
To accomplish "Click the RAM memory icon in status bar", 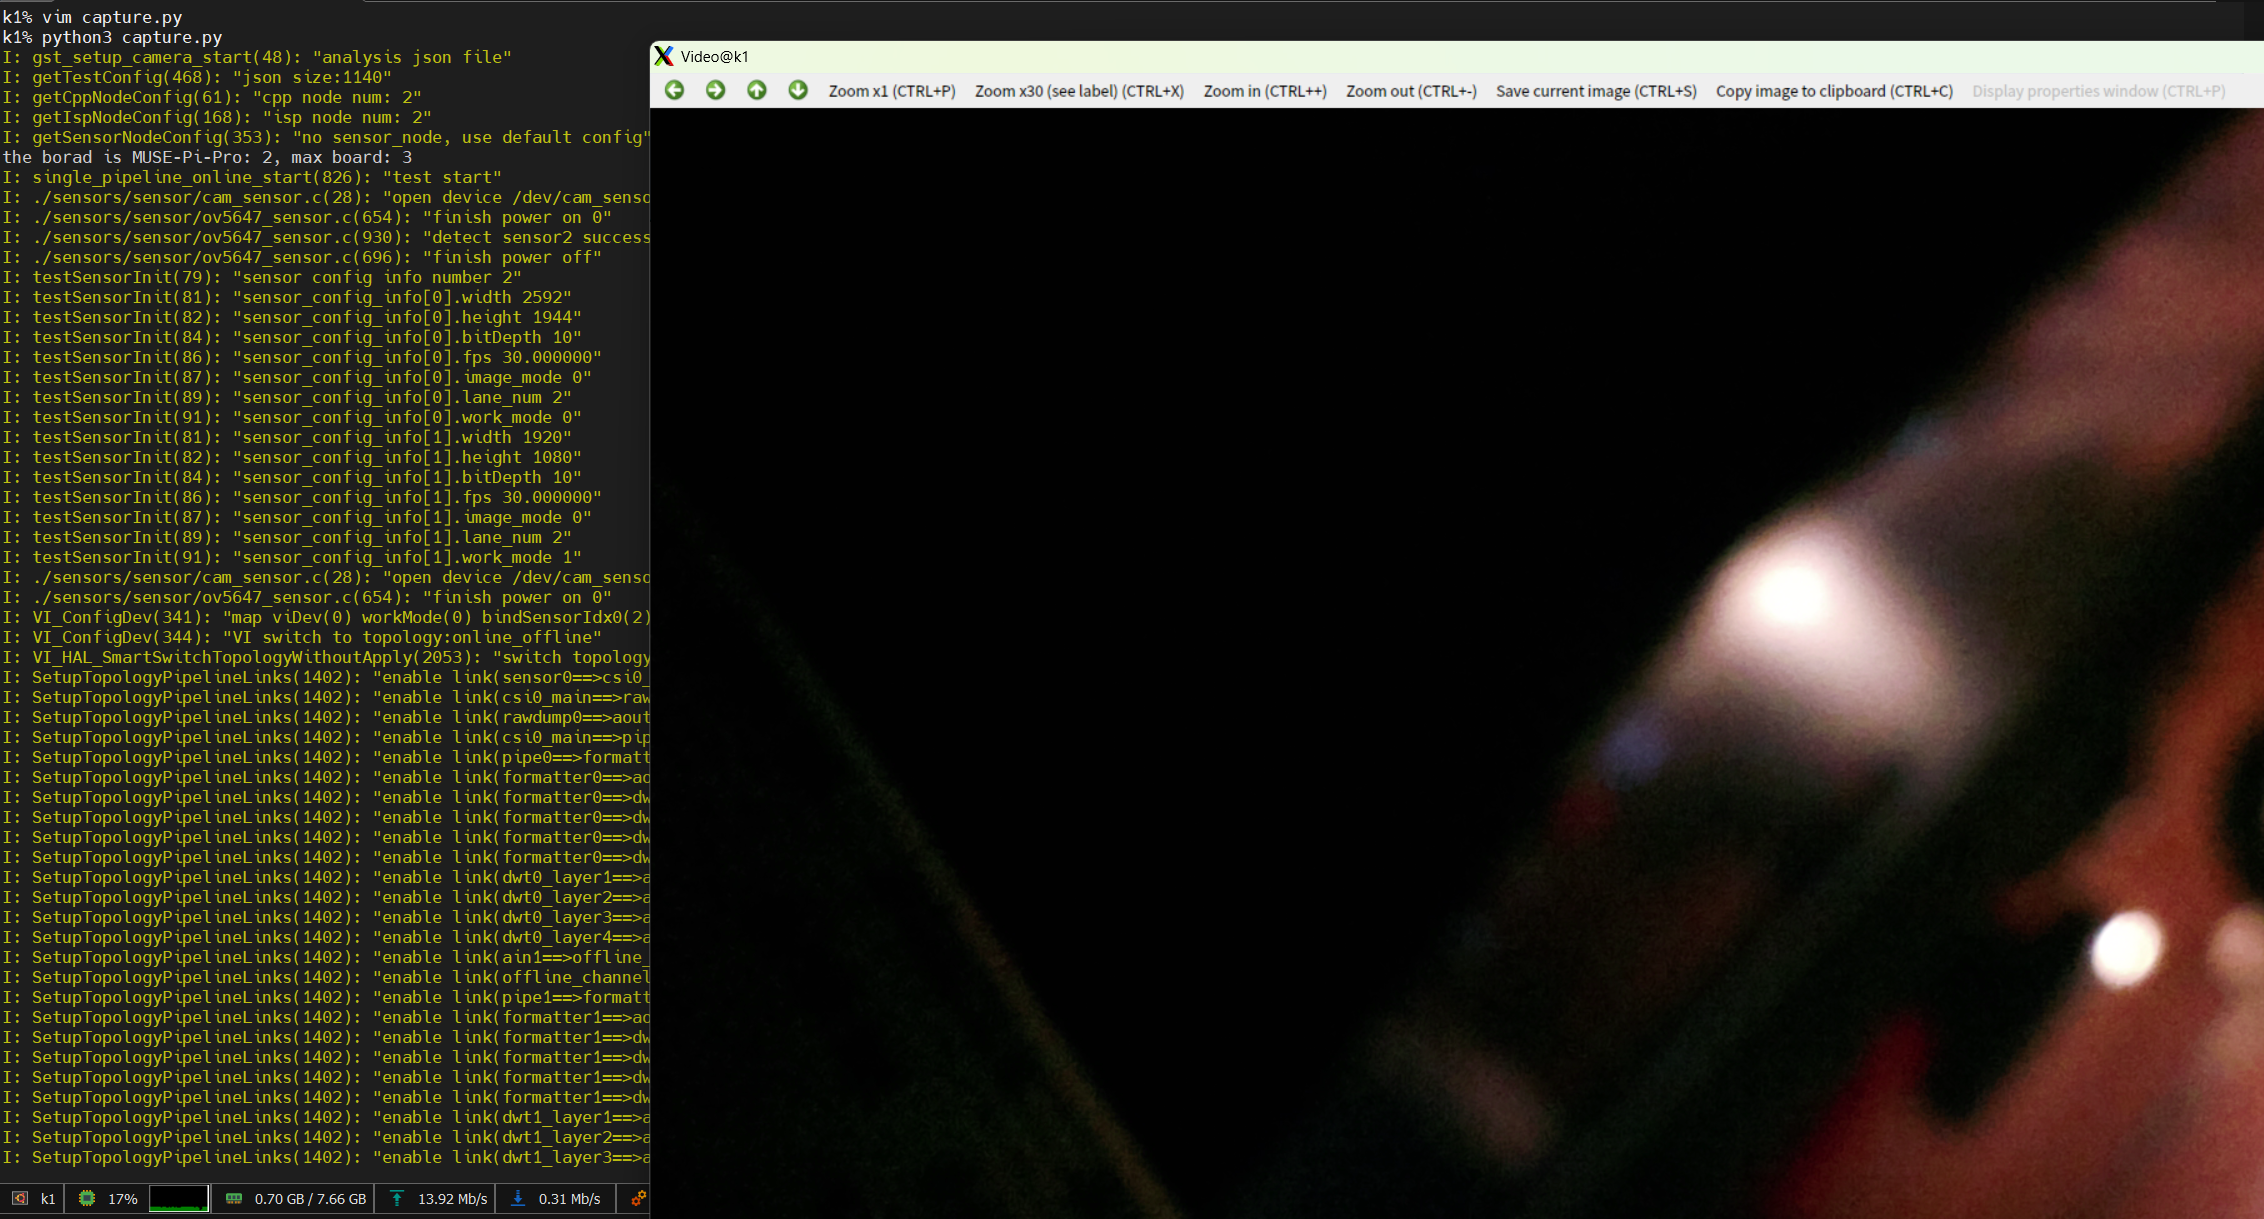I will click(234, 1198).
